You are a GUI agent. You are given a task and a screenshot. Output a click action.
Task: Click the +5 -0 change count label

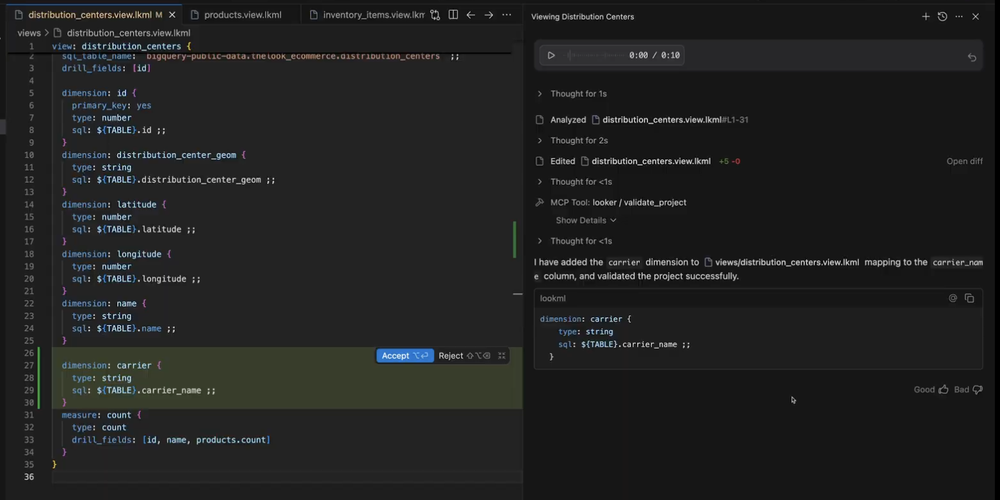tap(730, 161)
